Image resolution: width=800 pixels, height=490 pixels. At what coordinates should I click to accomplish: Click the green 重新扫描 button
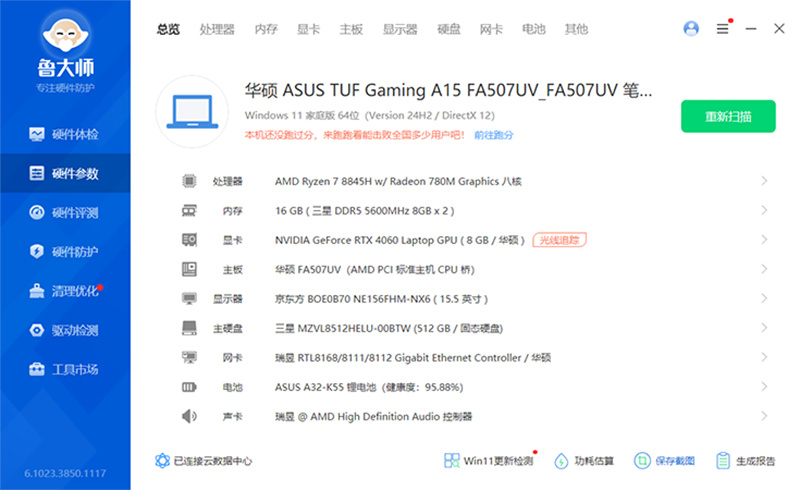pos(728,117)
